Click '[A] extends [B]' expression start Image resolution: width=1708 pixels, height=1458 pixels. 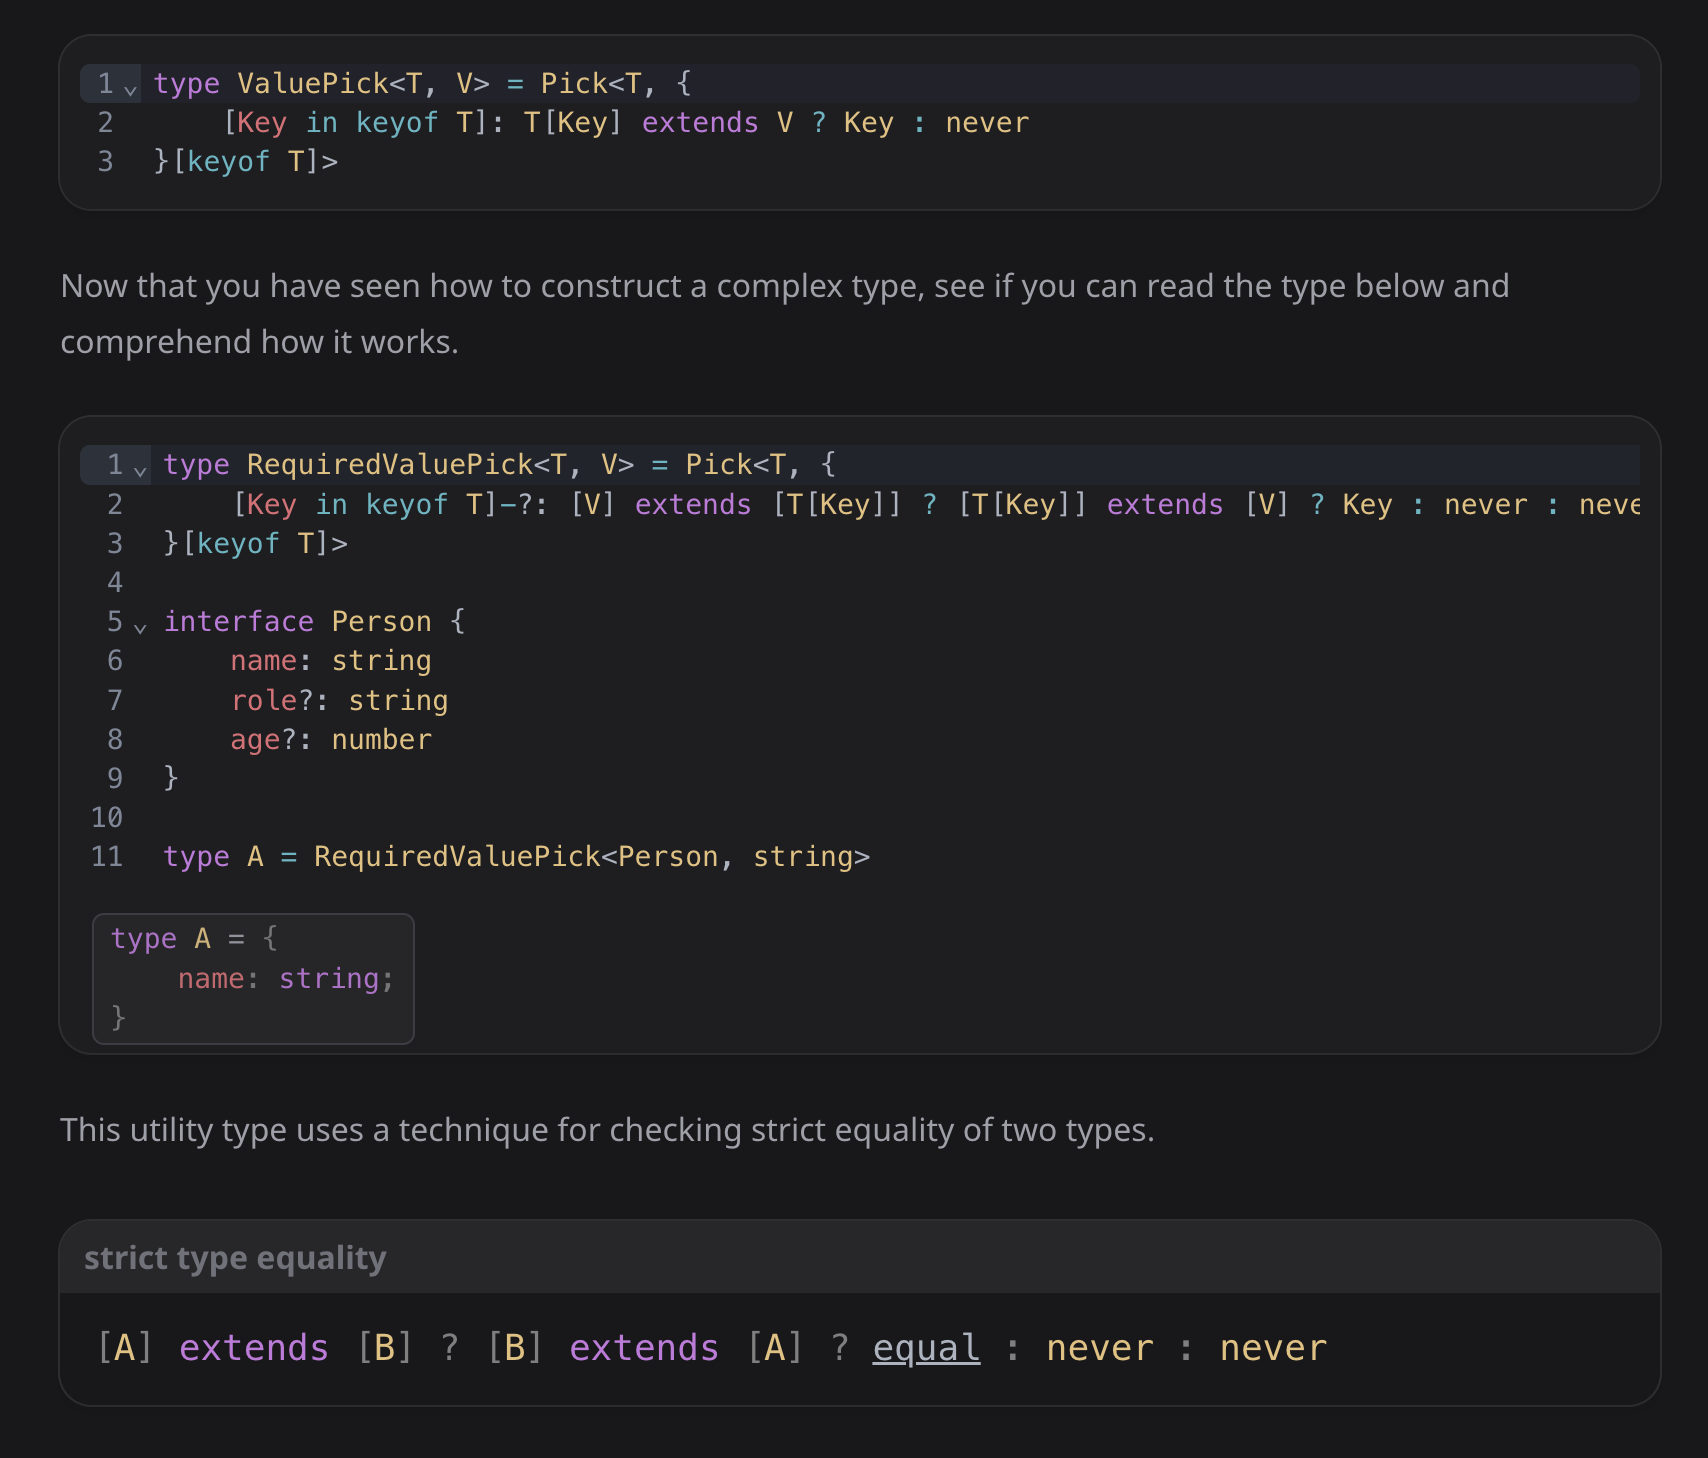click(255, 1348)
